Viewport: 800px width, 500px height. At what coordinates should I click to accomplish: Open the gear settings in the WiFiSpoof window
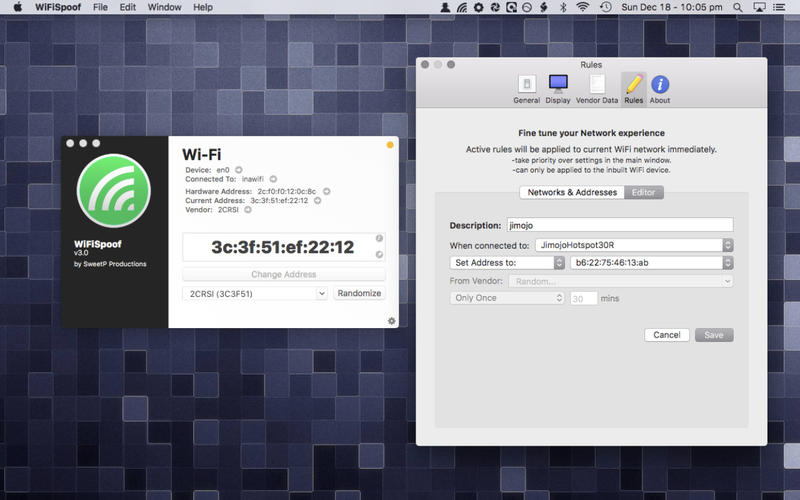click(391, 321)
